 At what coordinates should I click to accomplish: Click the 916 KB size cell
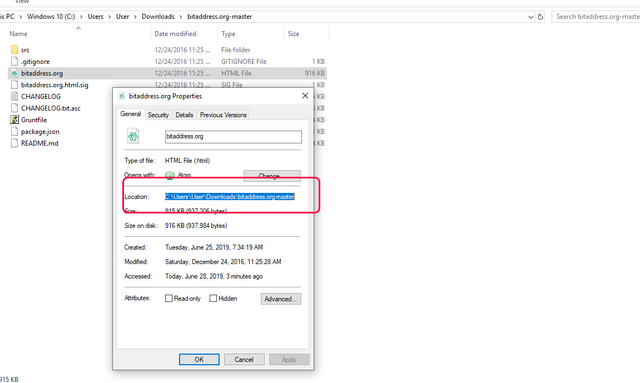[x=315, y=73]
